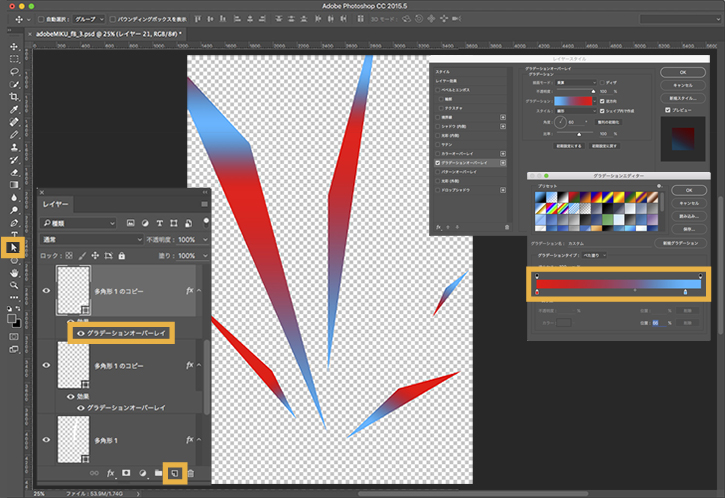This screenshot has height=498, width=725.
Task: Open the グループ auto-select dropdown
Action: point(89,19)
